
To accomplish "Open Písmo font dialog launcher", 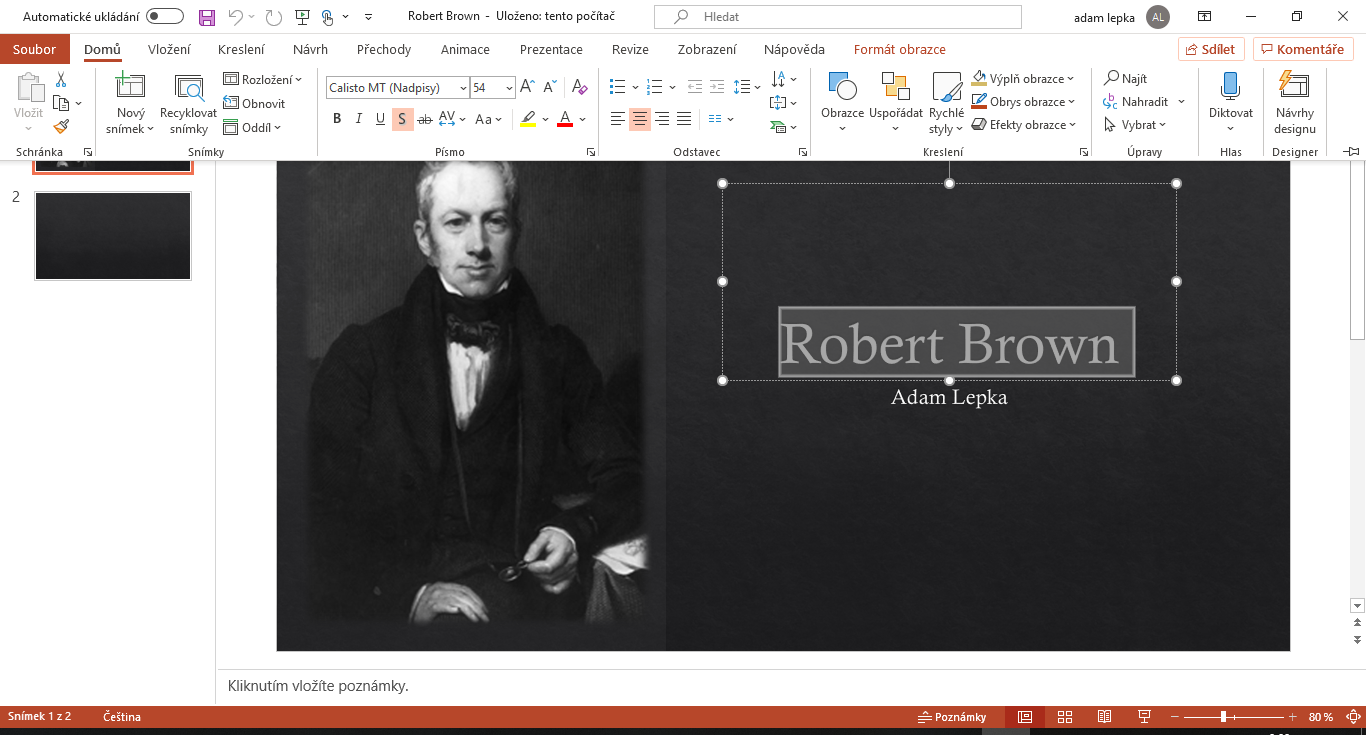I will click(591, 152).
